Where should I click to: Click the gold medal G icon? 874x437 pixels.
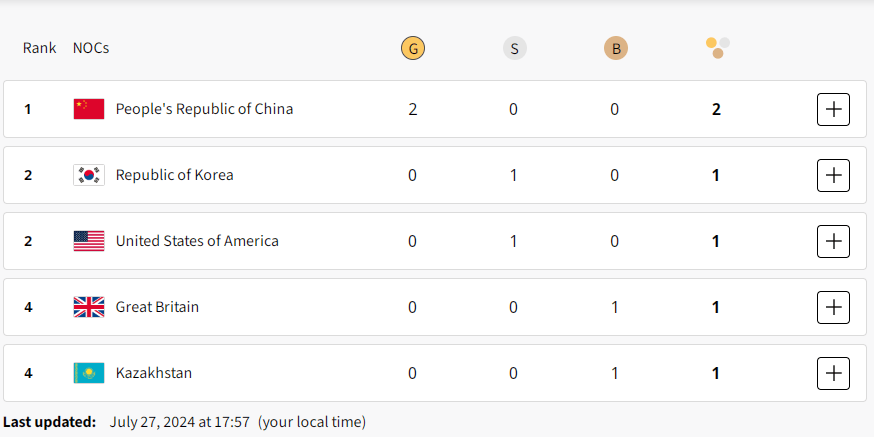(x=412, y=48)
